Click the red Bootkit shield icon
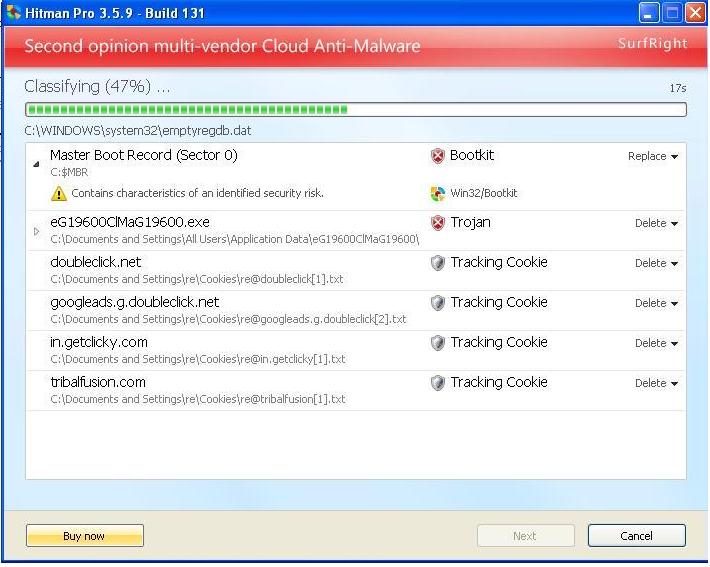 point(437,156)
